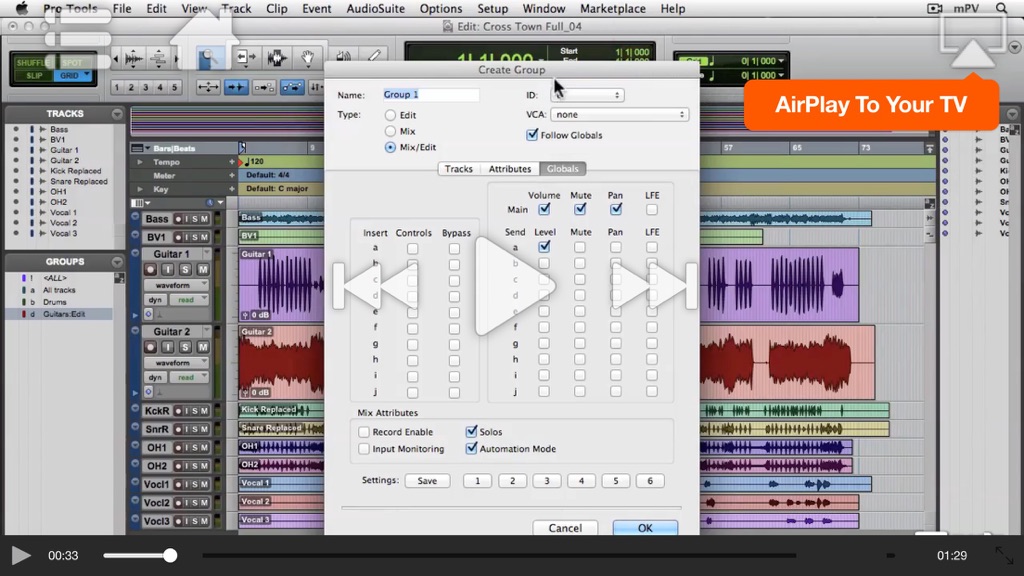Solo the Guitar 1 track
Screen dimensions: 1024x576
point(185,269)
